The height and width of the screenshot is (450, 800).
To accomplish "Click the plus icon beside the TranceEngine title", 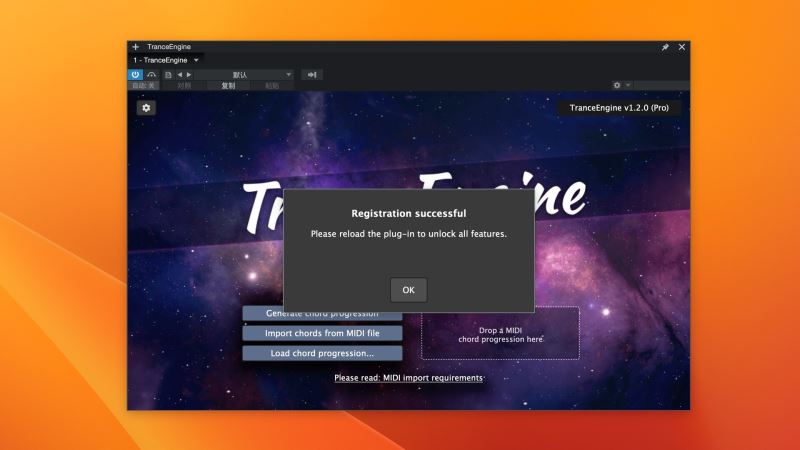I will tap(136, 47).
